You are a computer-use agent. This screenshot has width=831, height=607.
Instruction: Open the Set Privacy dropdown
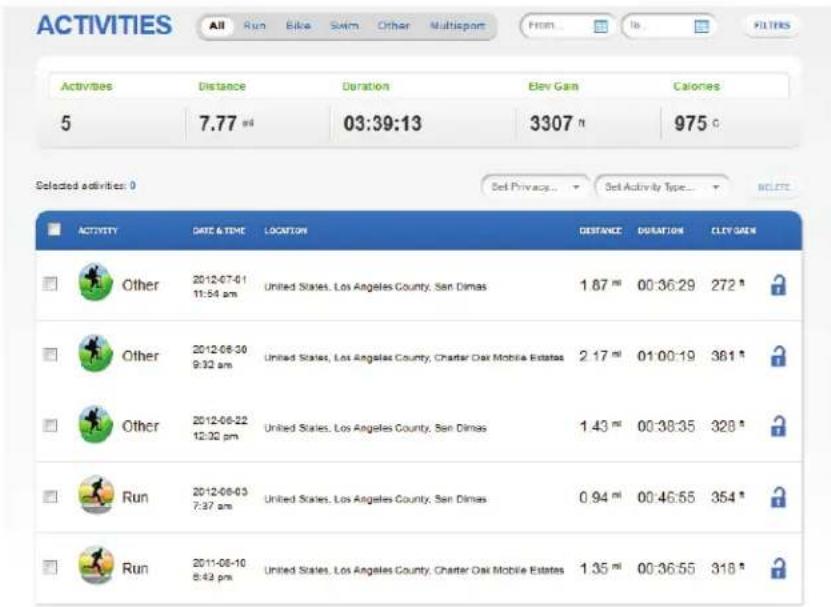pos(535,187)
